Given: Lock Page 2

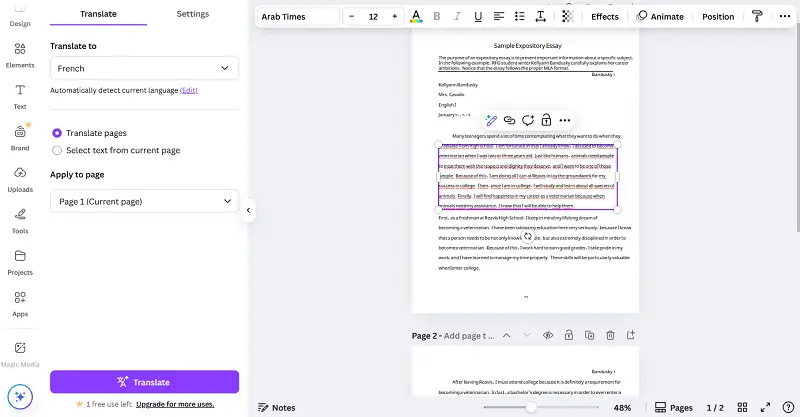Looking at the screenshot, I should pos(568,335).
